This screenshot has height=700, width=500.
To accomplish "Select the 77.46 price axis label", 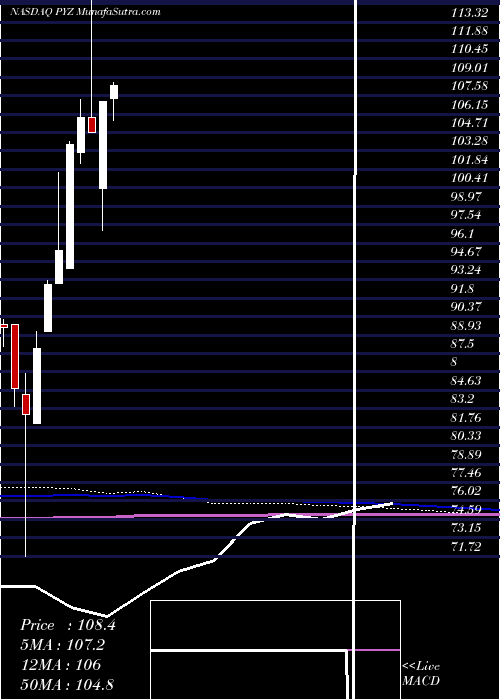I will point(467,473).
